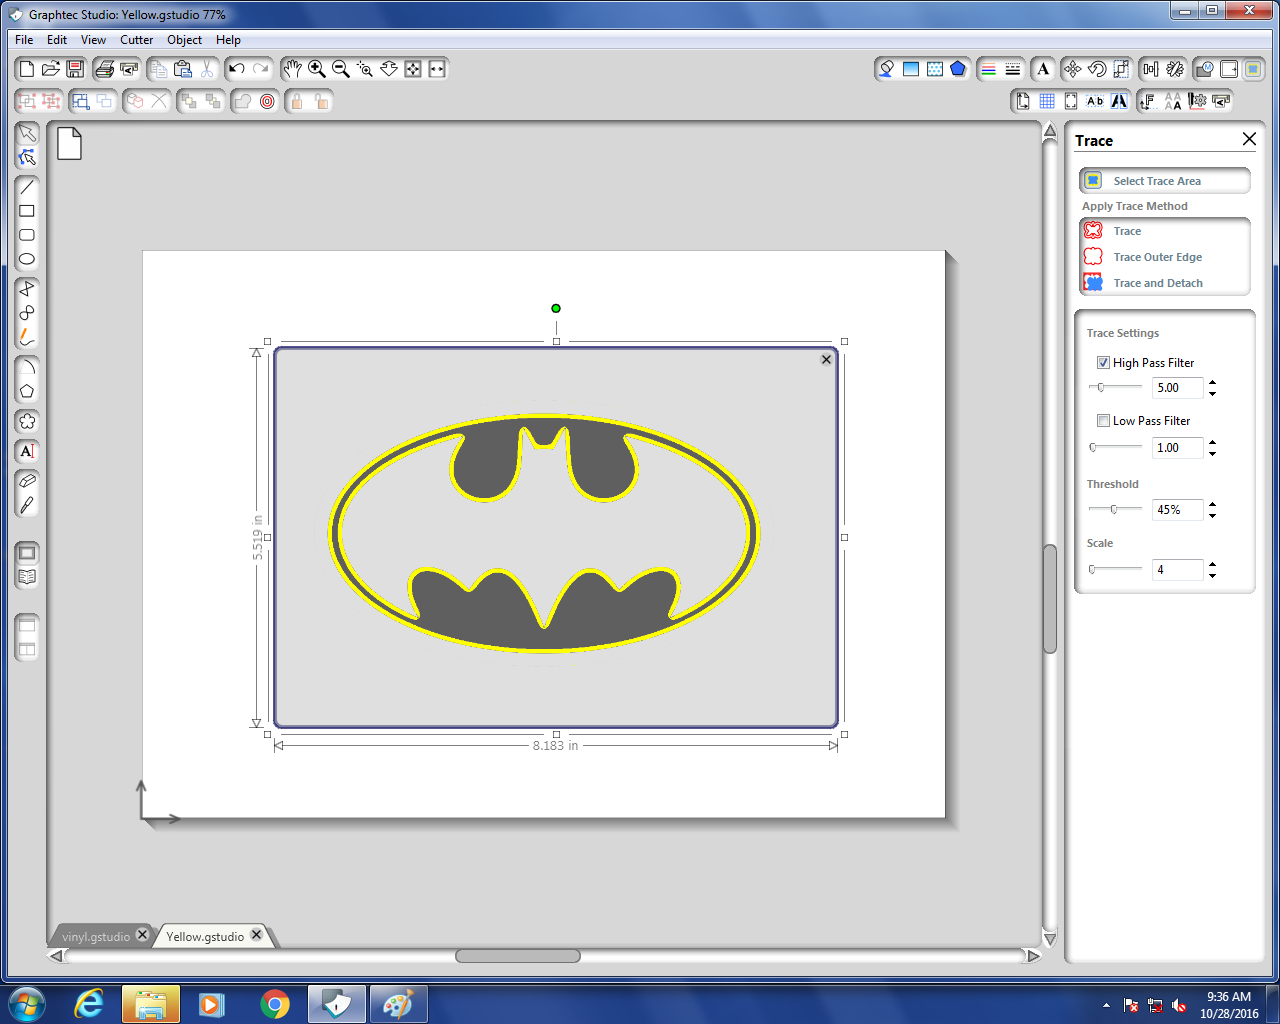Select the pan hand tool

(292, 69)
